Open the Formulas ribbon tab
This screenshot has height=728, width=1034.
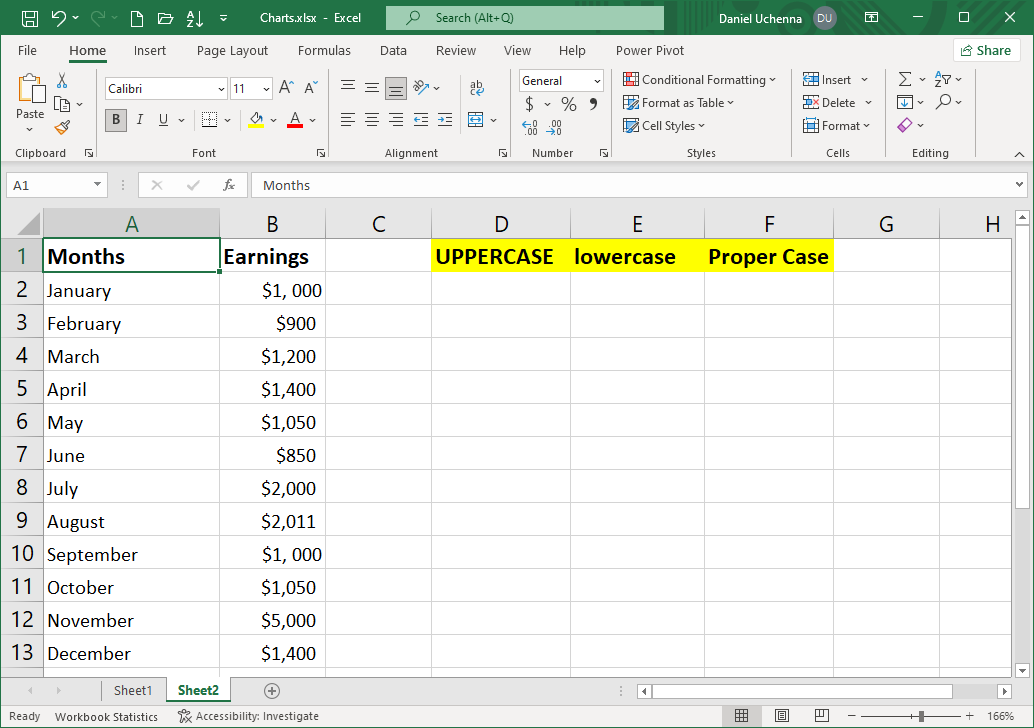point(324,51)
